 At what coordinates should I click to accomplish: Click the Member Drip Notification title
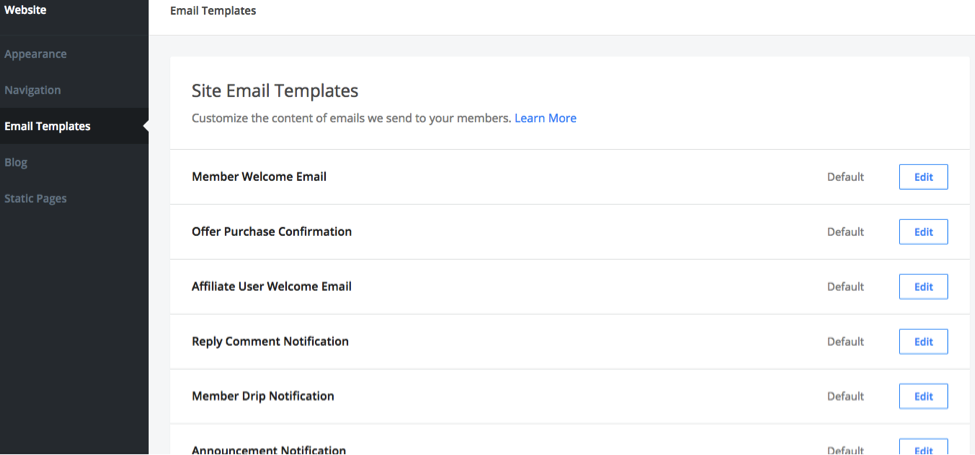tap(263, 396)
